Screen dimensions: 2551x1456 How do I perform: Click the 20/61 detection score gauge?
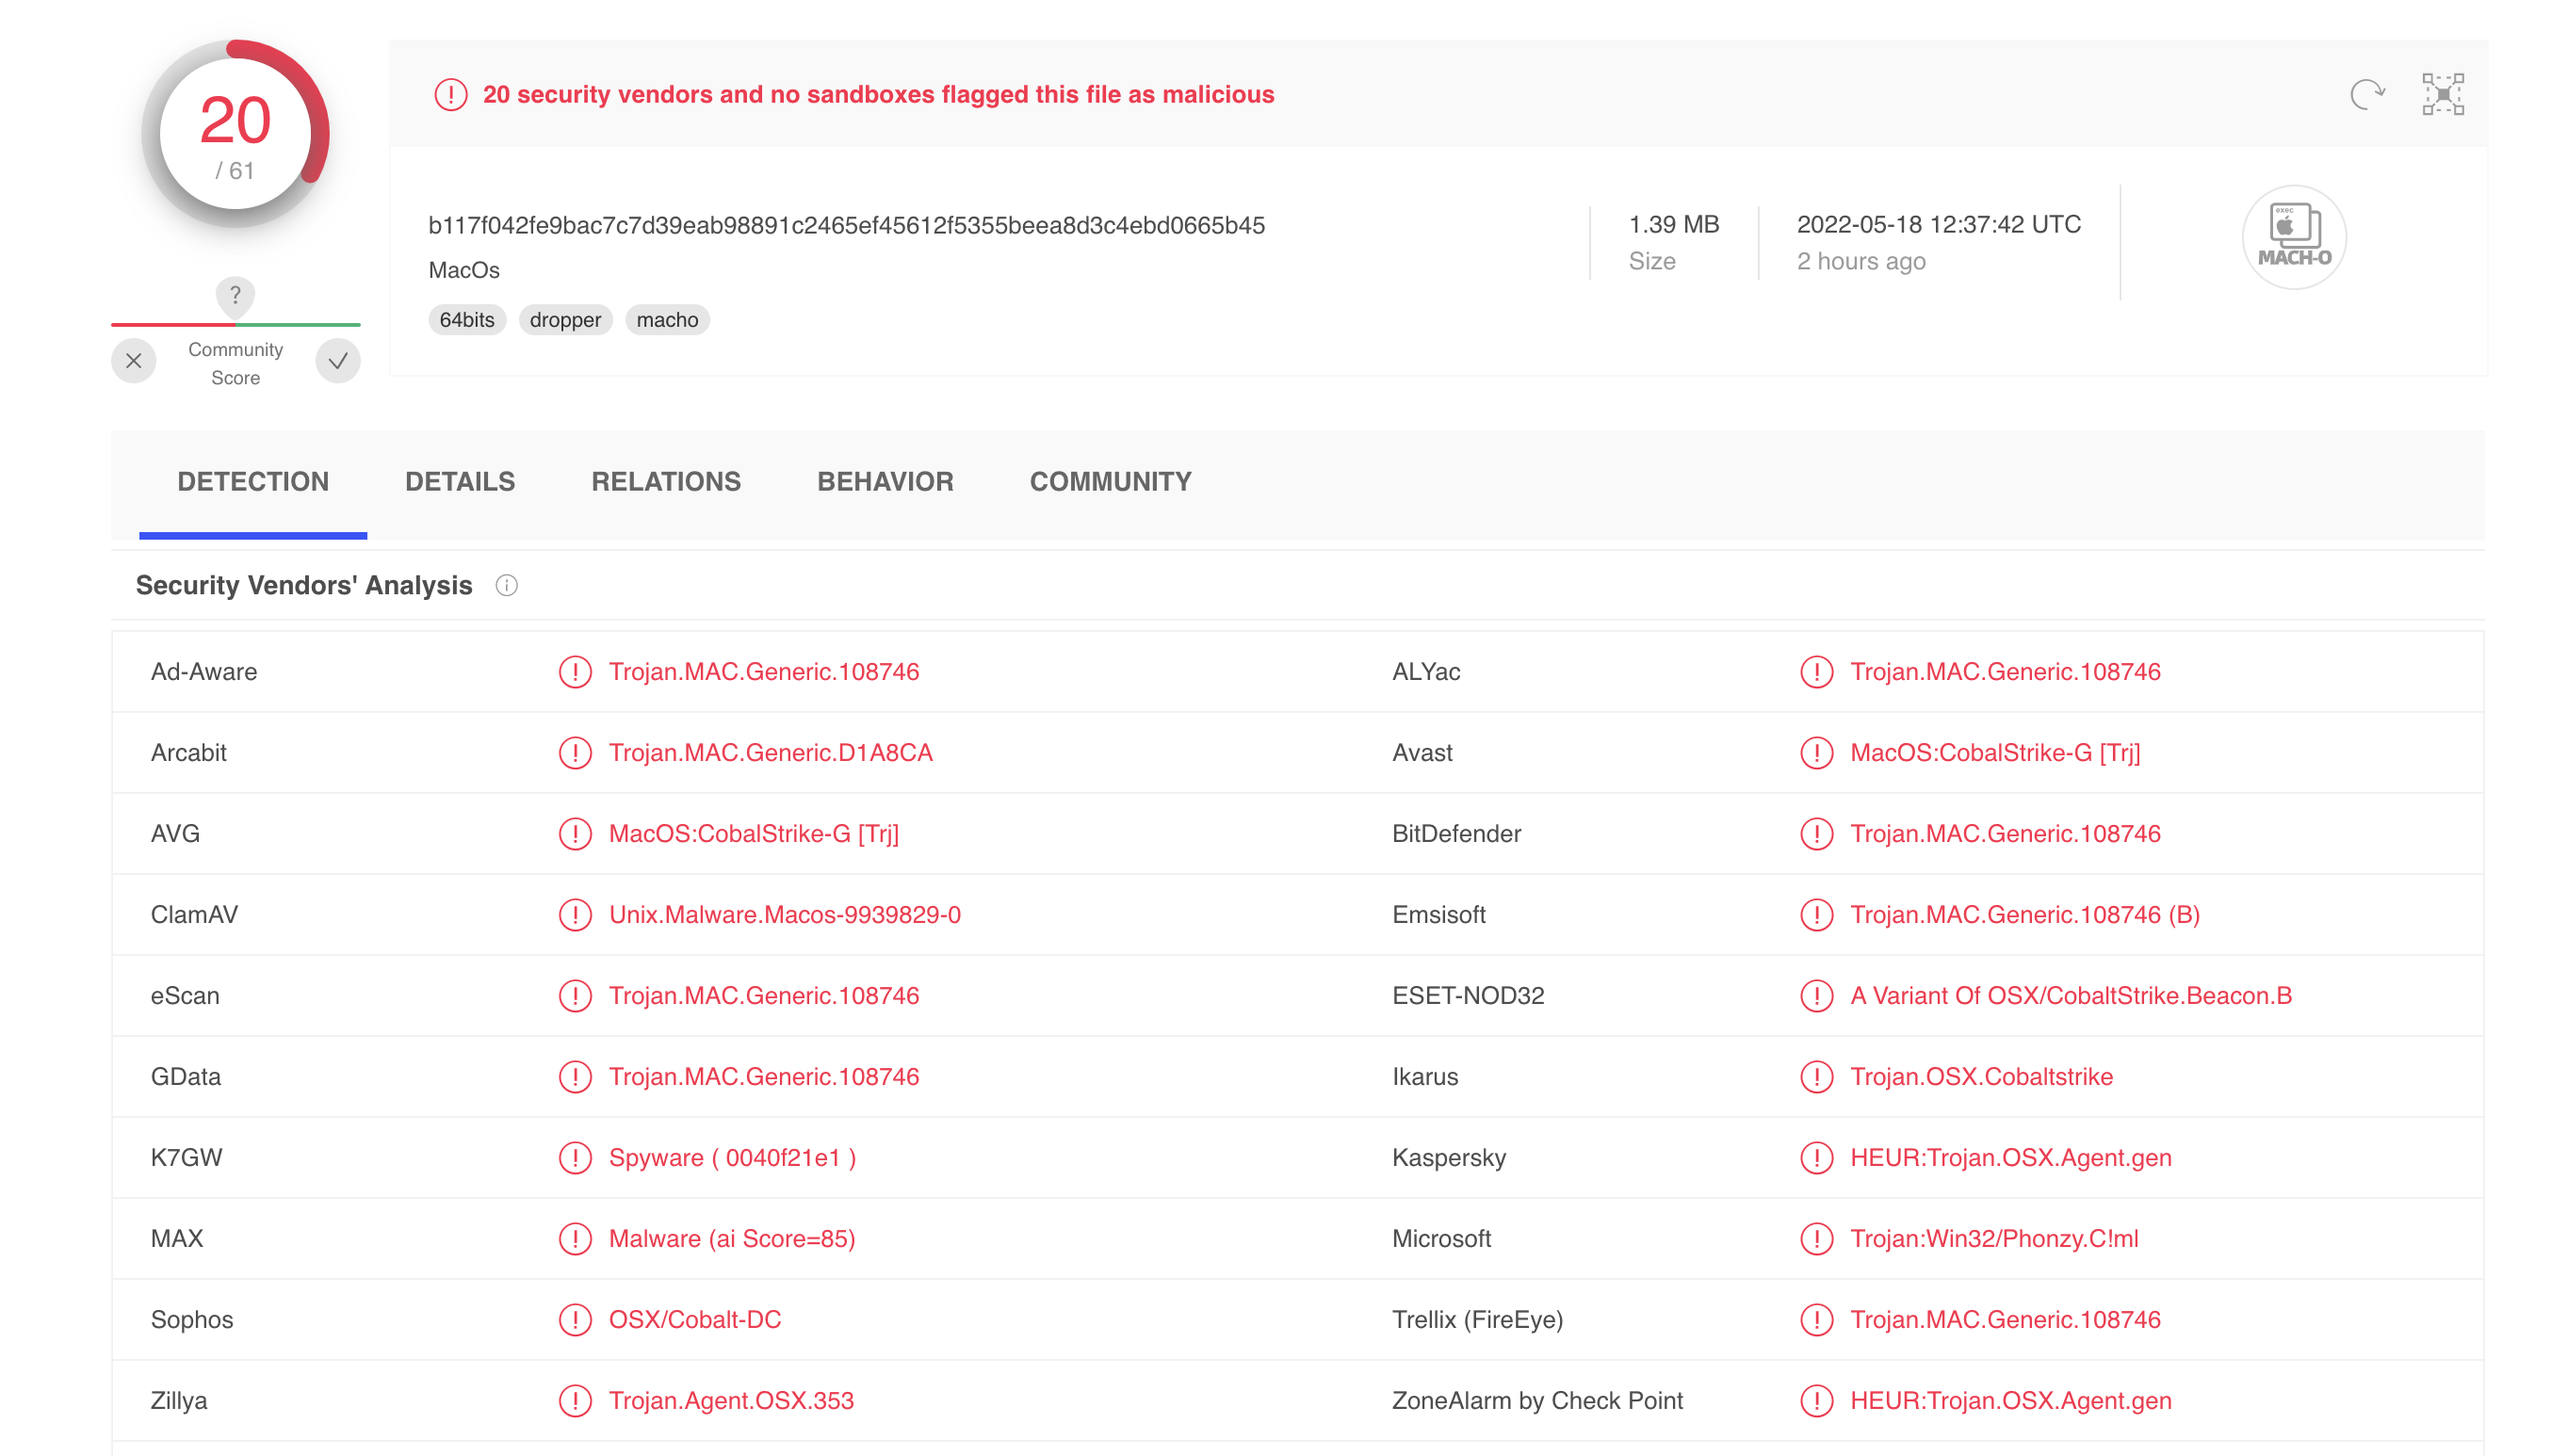pos(235,134)
